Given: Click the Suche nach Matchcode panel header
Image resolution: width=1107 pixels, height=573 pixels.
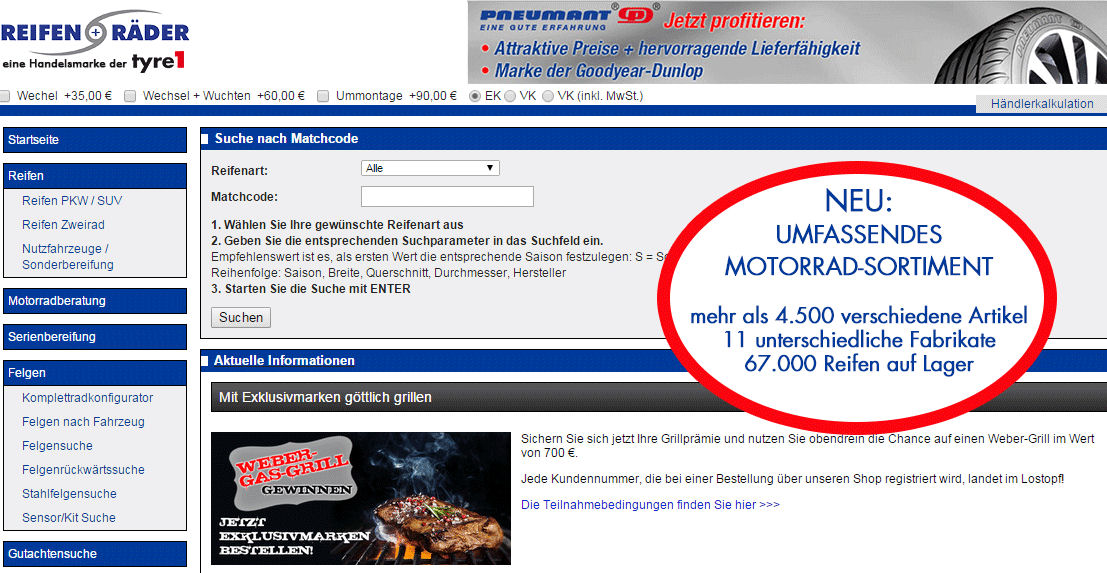Looking at the screenshot, I should [654, 139].
